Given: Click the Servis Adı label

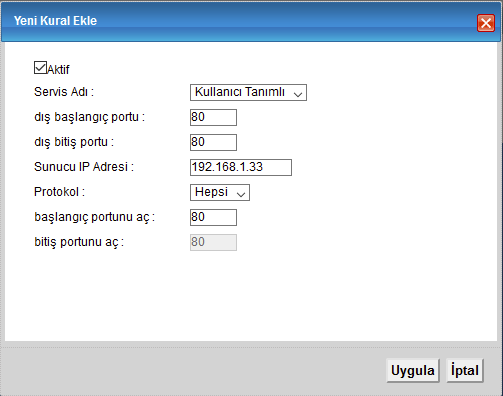Looking at the screenshot, I should click(64, 92).
